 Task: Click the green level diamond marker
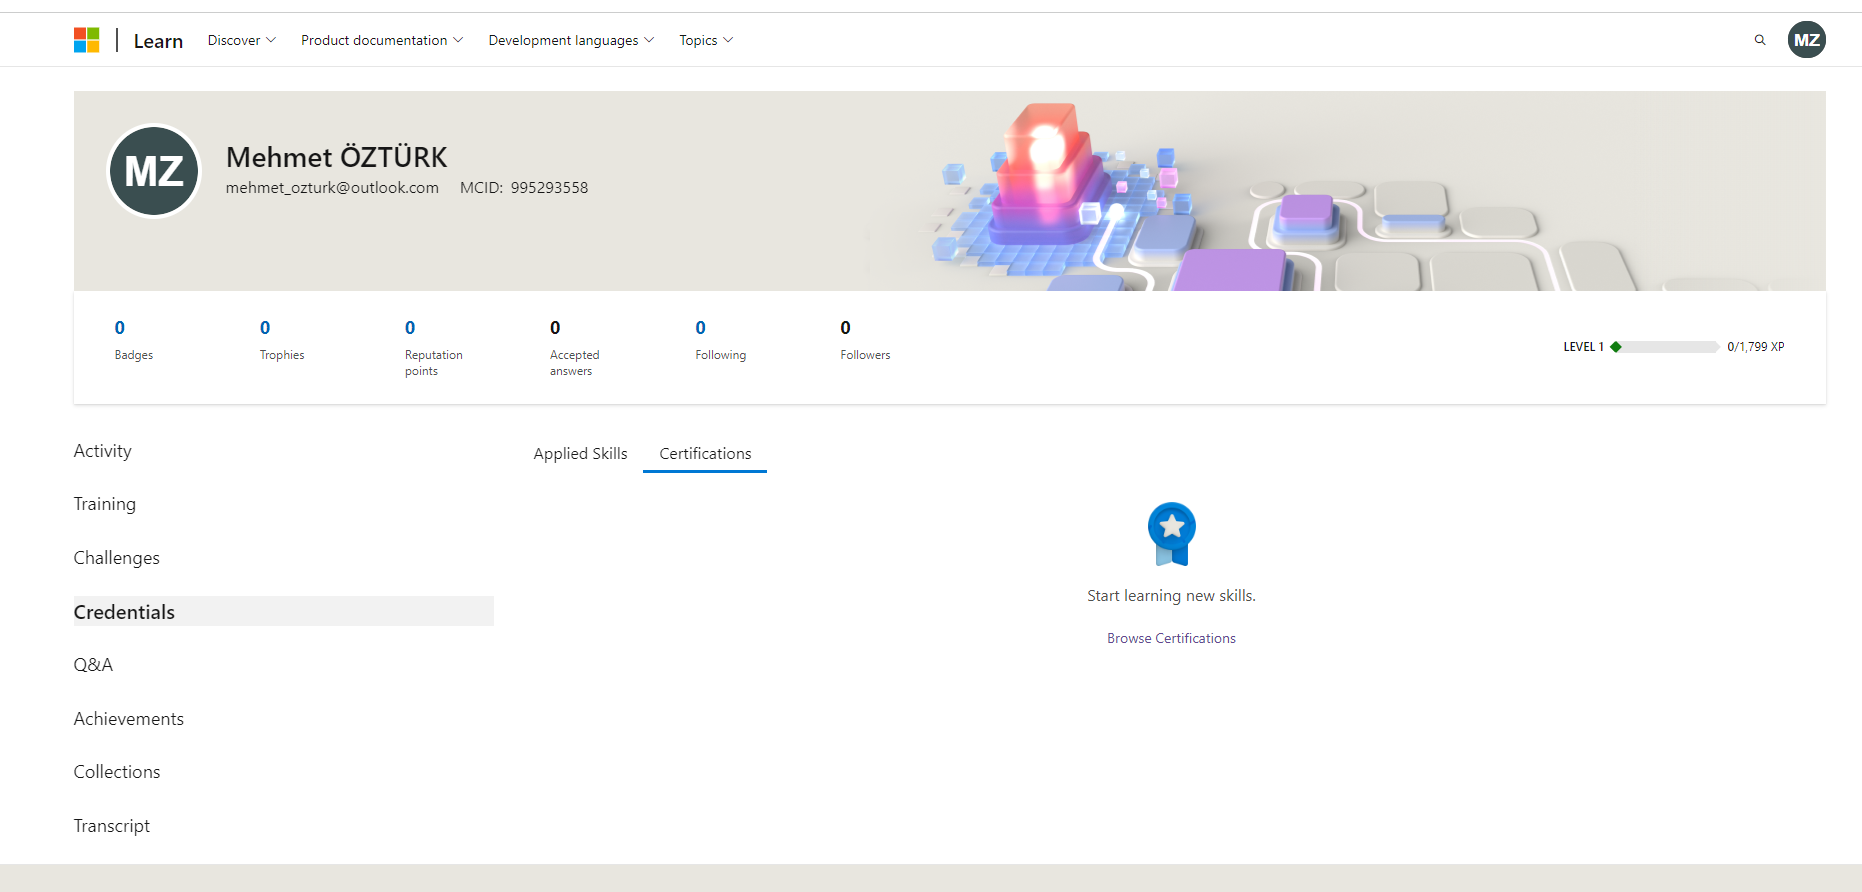click(1616, 347)
